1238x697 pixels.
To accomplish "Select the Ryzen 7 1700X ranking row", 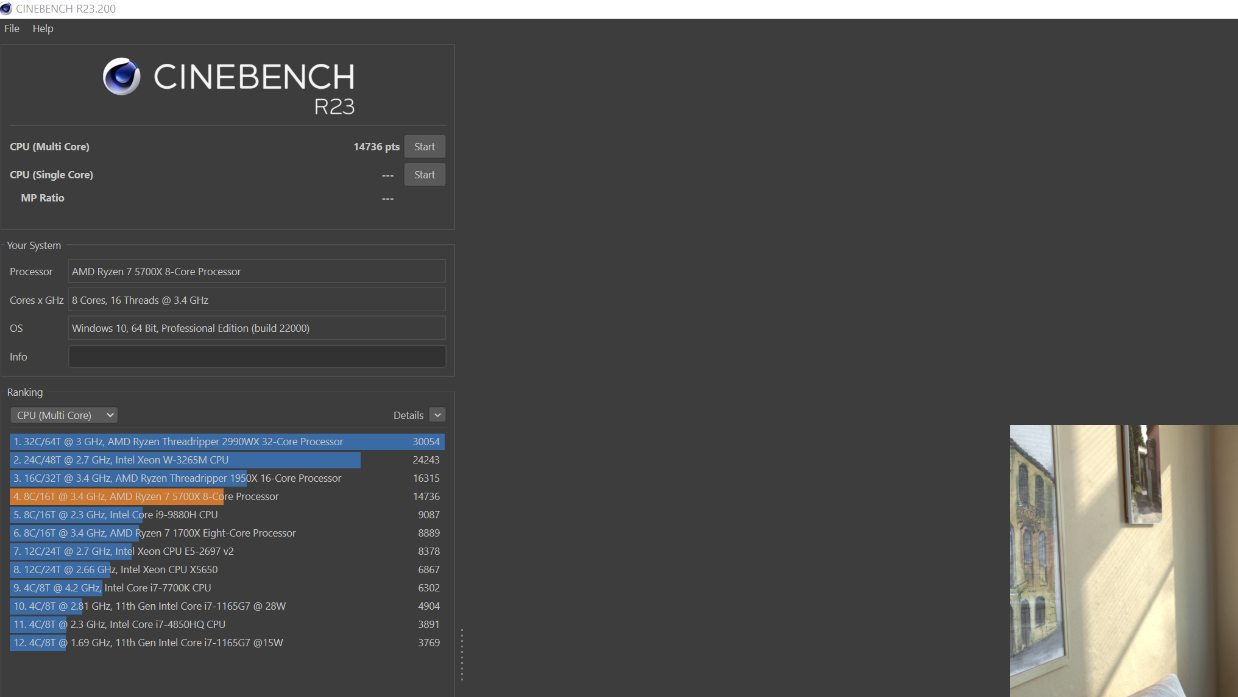I will 227,533.
